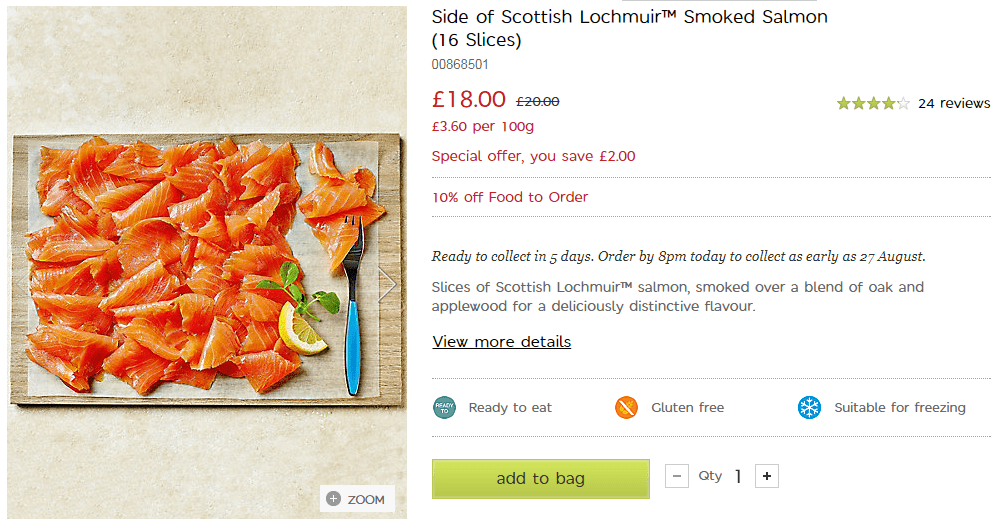Open the 24 reviews link
The height and width of the screenshot is (522, 1001).
pyautogui.click(x=954, y=103)
